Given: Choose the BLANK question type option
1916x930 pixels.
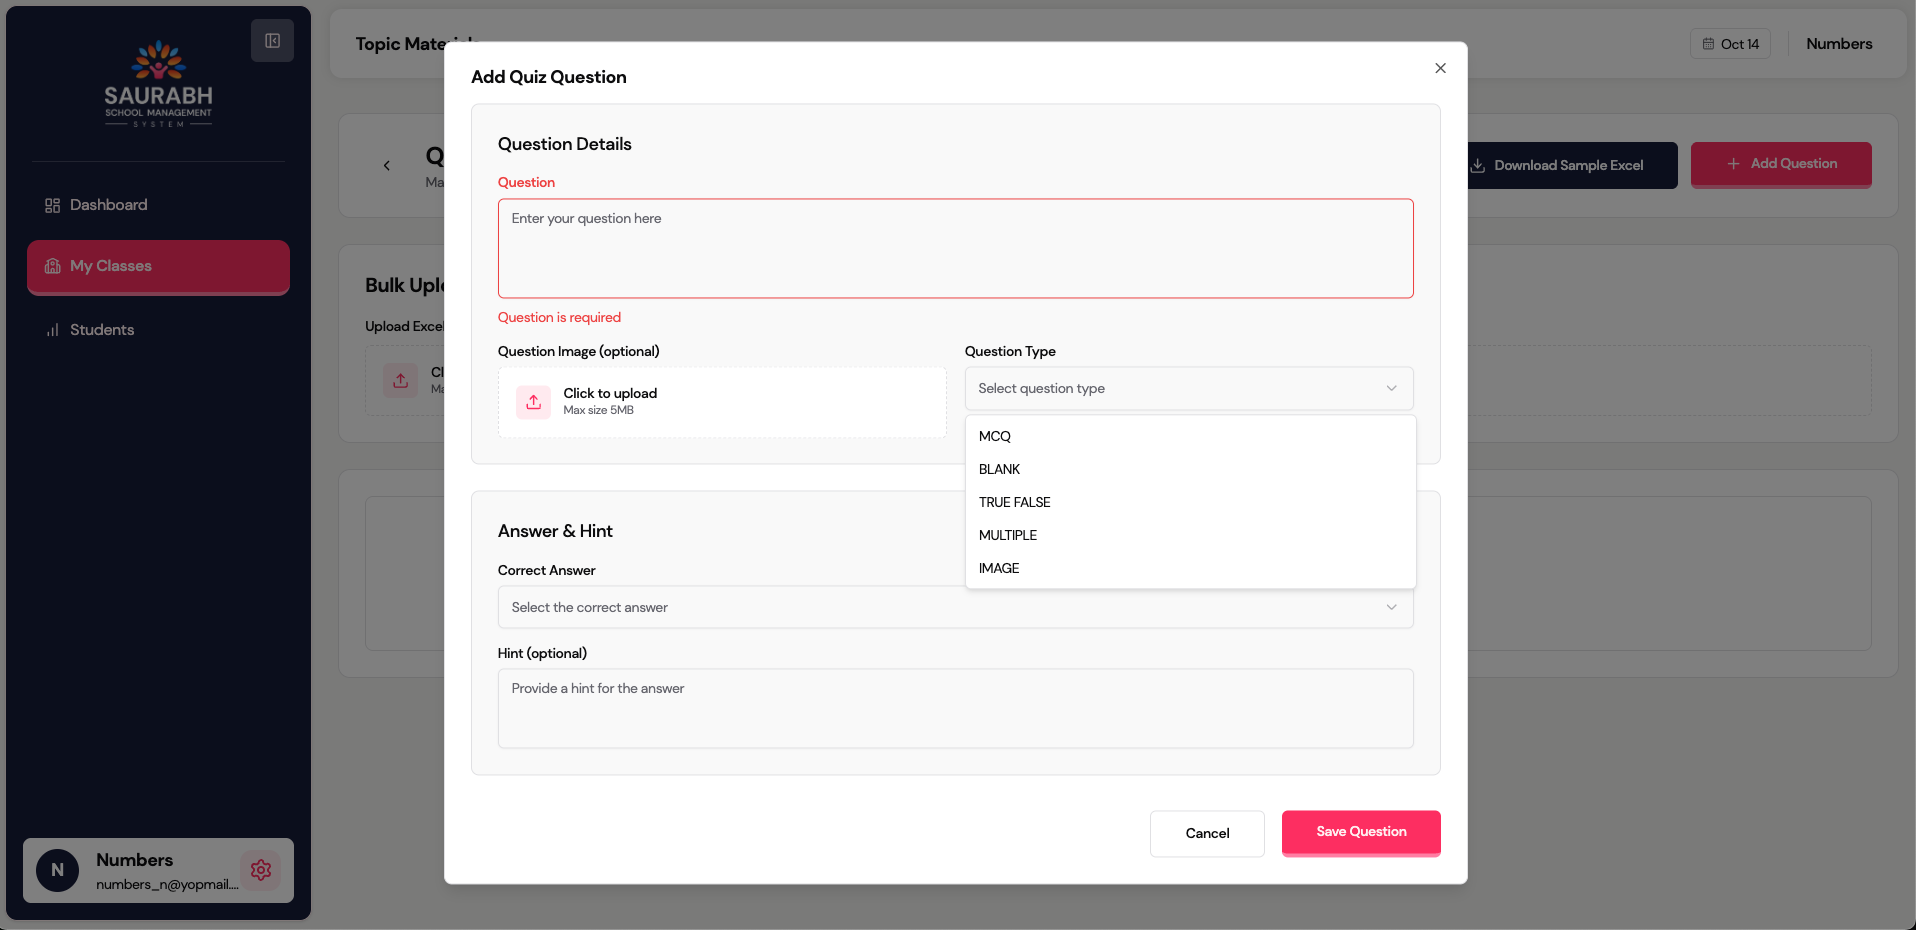Looking at the screenshot, I should click(999, 469).
